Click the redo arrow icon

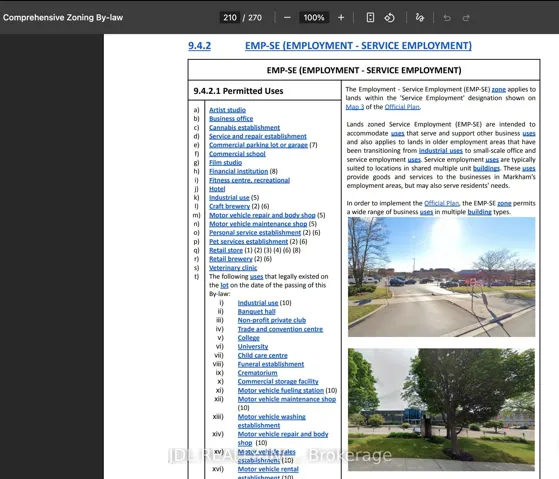[x=466, y=17]
